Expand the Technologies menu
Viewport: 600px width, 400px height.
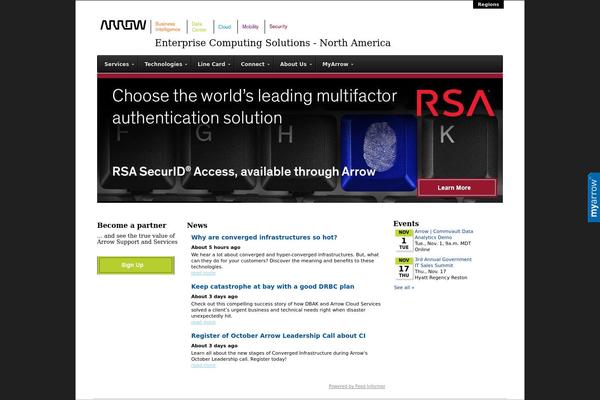[166, 64]
